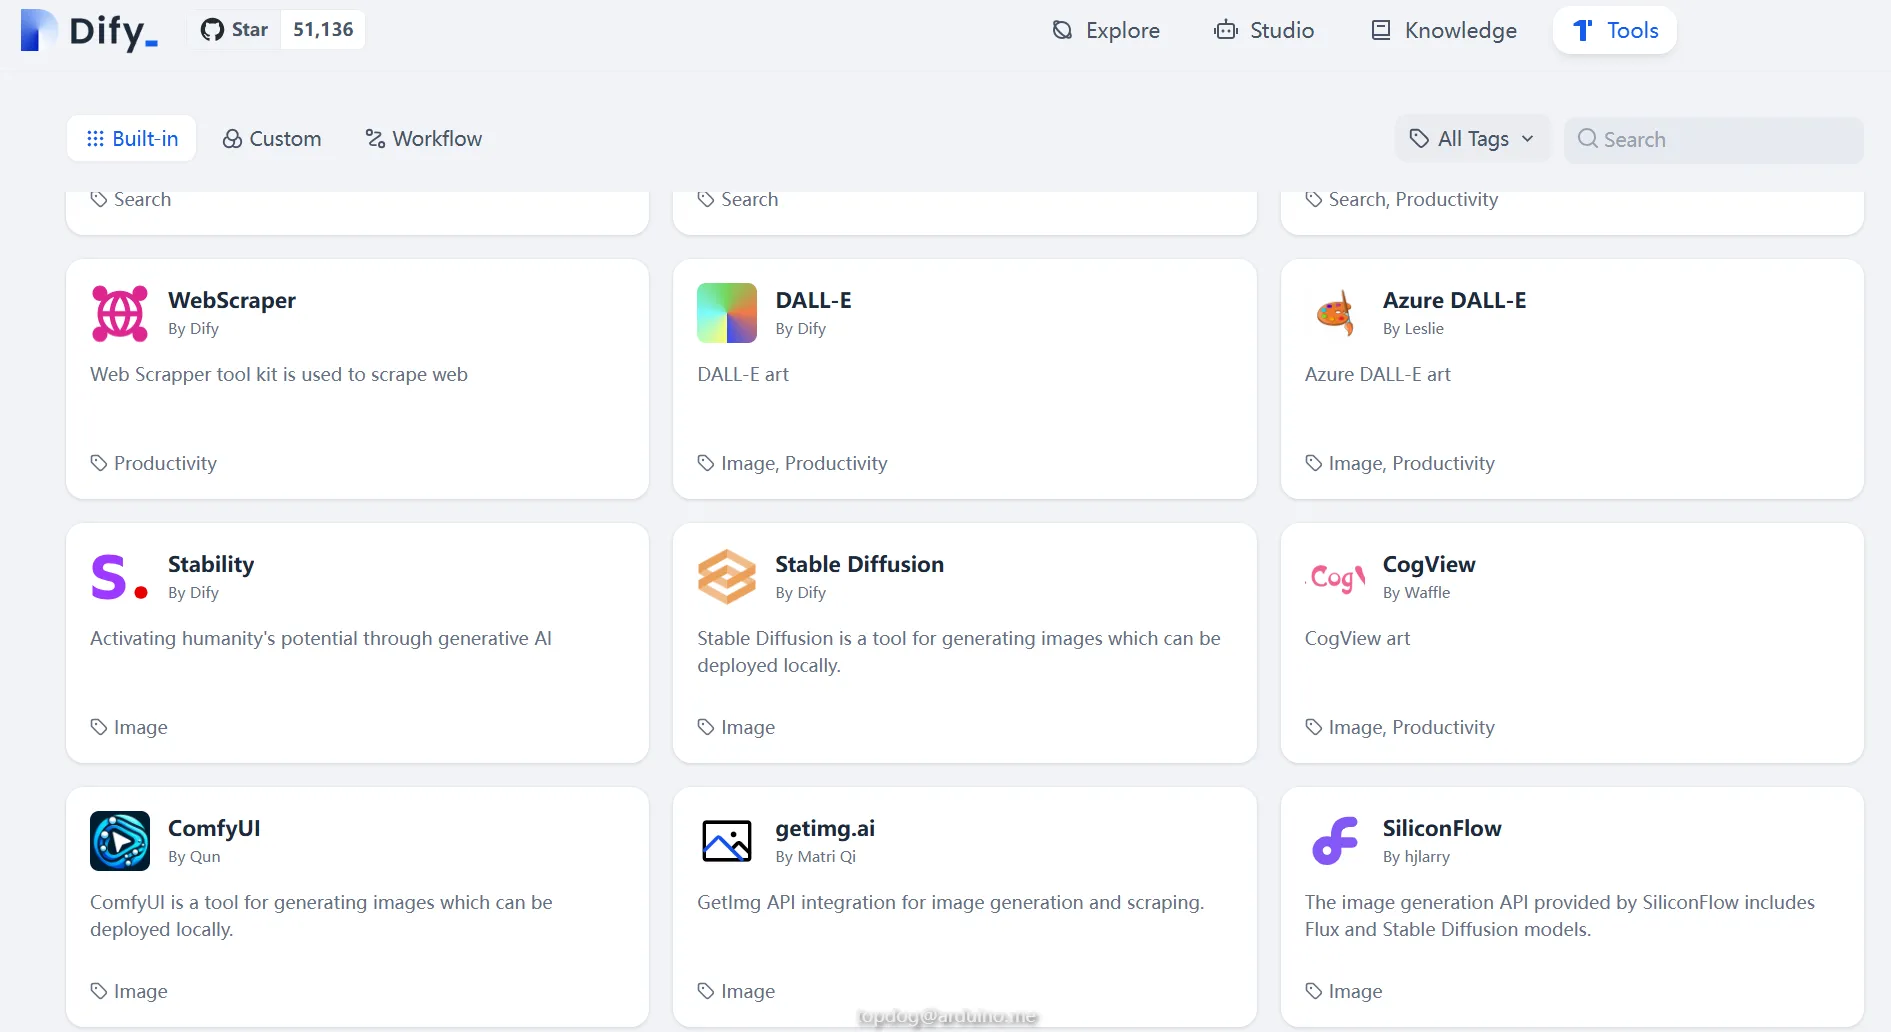This screenshot has width=1891, height=1032.
Task: Click the getimg.ai picture icon
Action: [726, 841]
